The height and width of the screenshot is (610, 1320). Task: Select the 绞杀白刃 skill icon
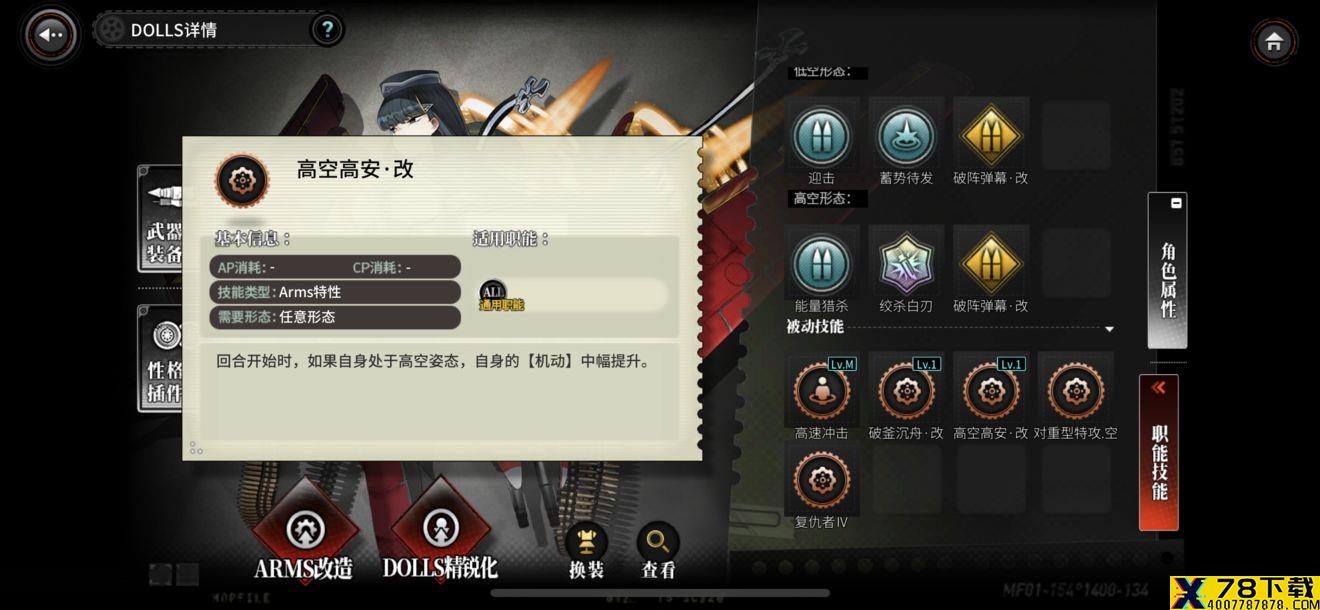point(906,264)
